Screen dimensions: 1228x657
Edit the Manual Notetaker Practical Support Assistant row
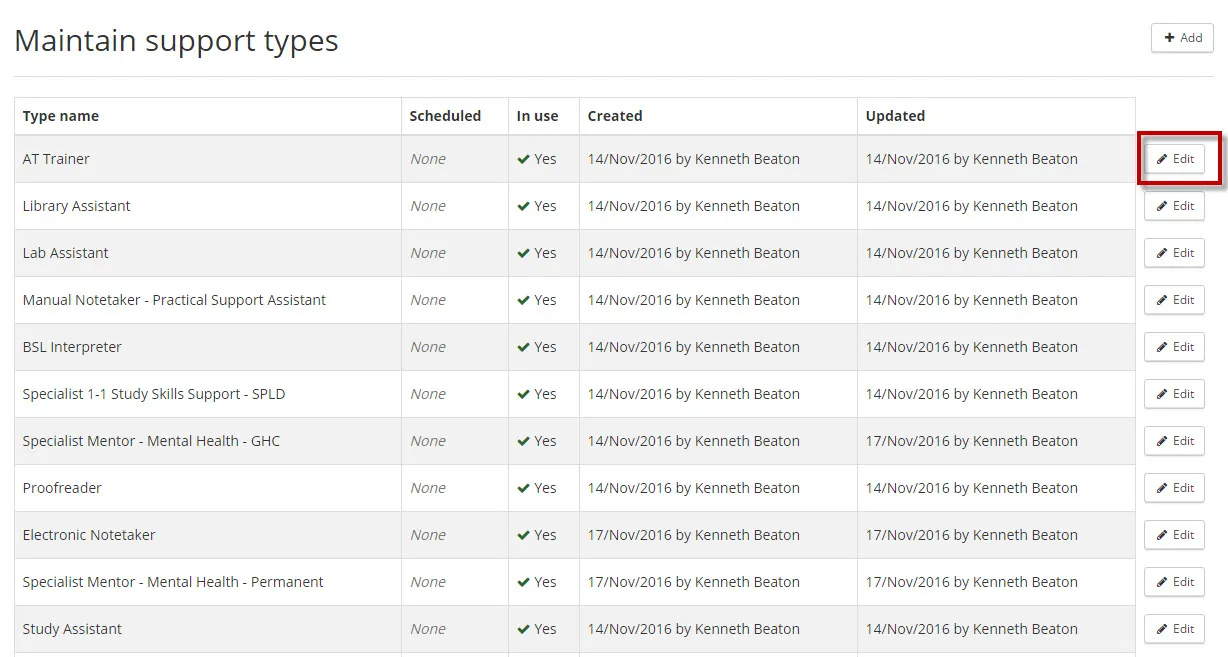[1174, 300]
